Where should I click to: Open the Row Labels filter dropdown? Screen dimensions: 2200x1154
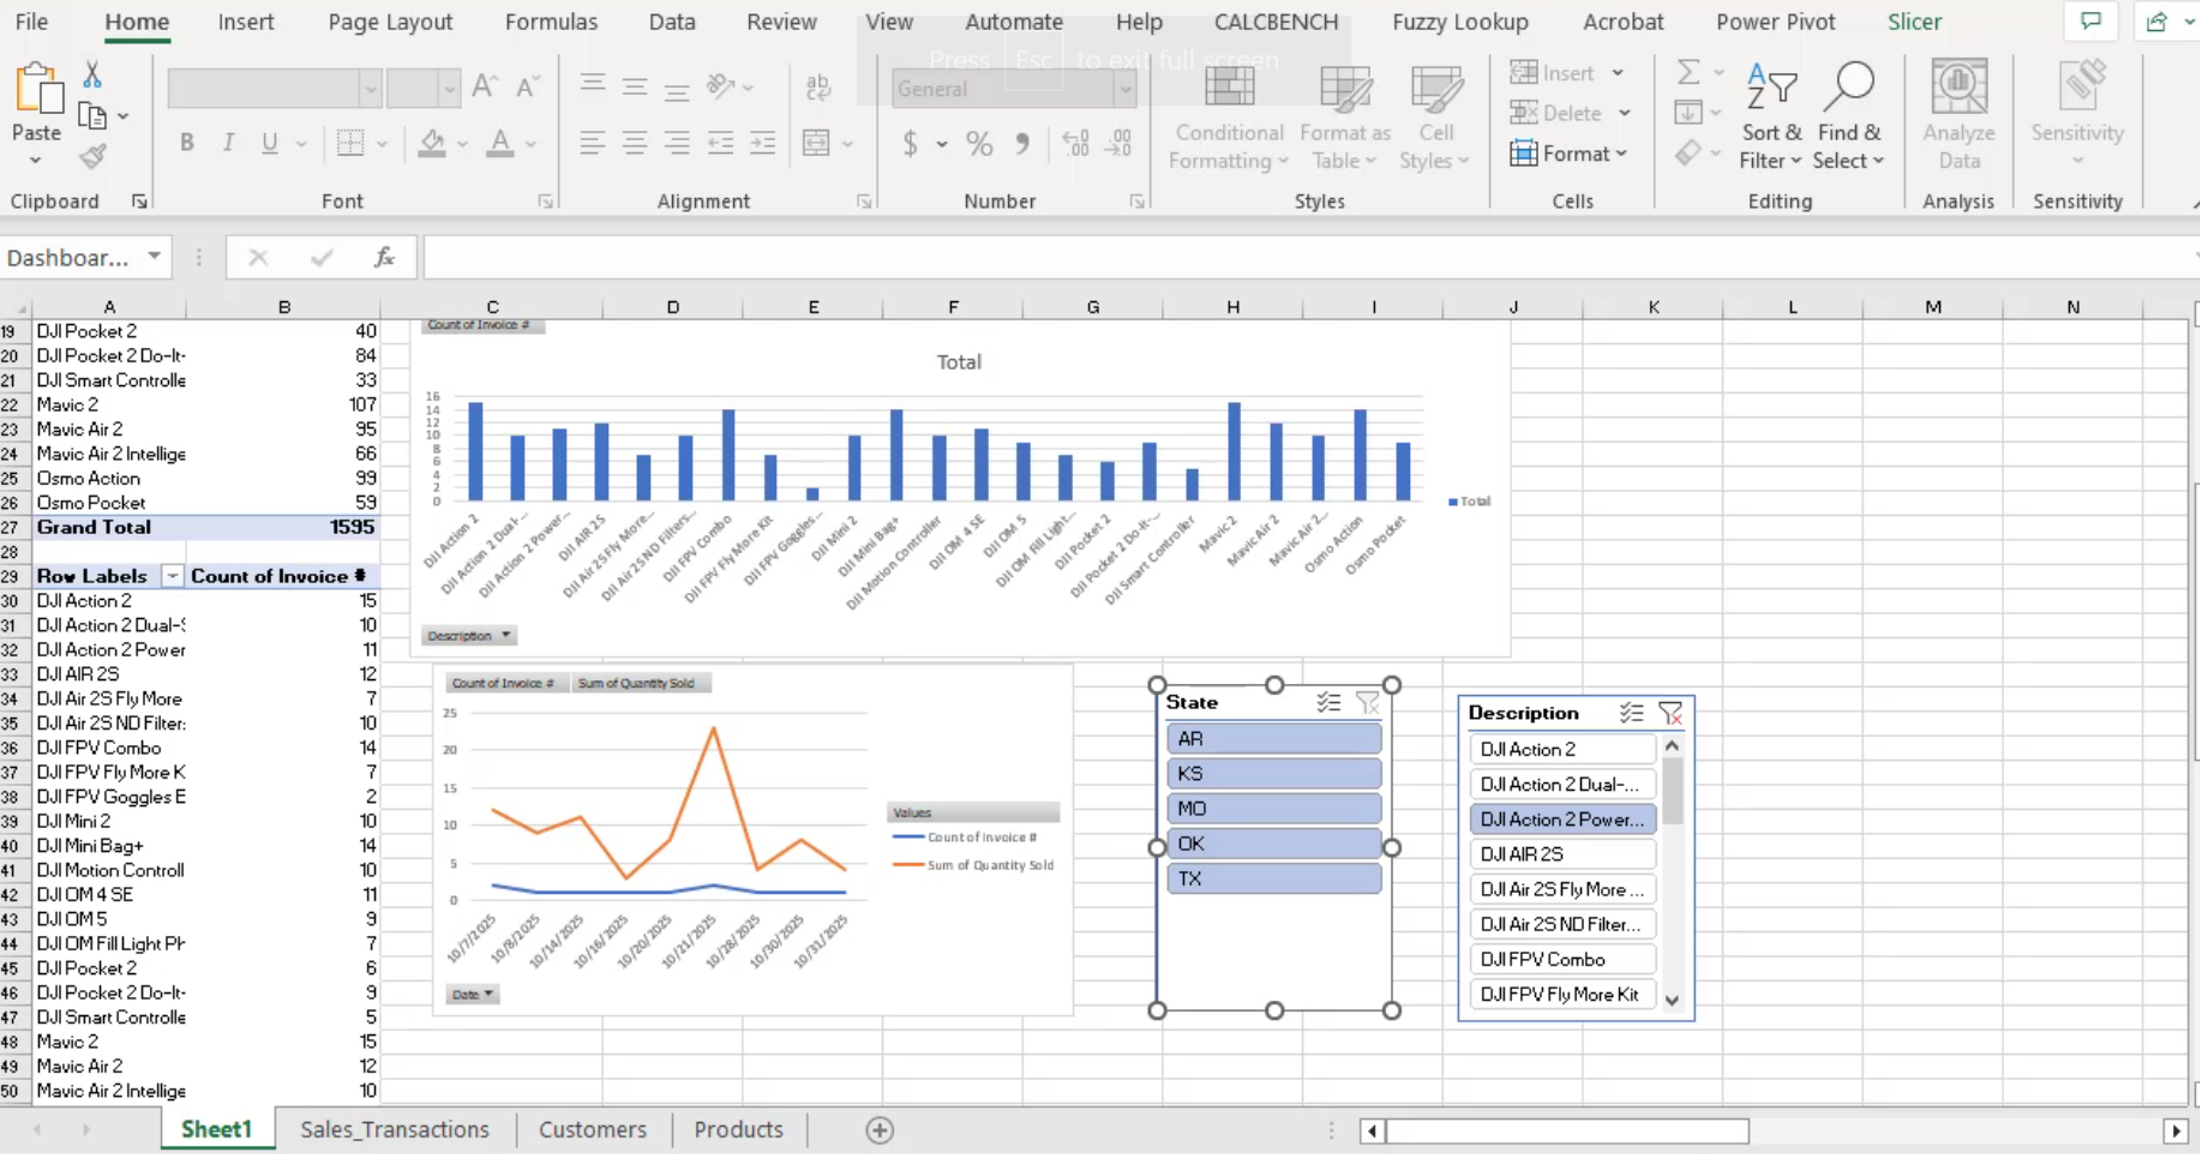[x=172, y=576]
